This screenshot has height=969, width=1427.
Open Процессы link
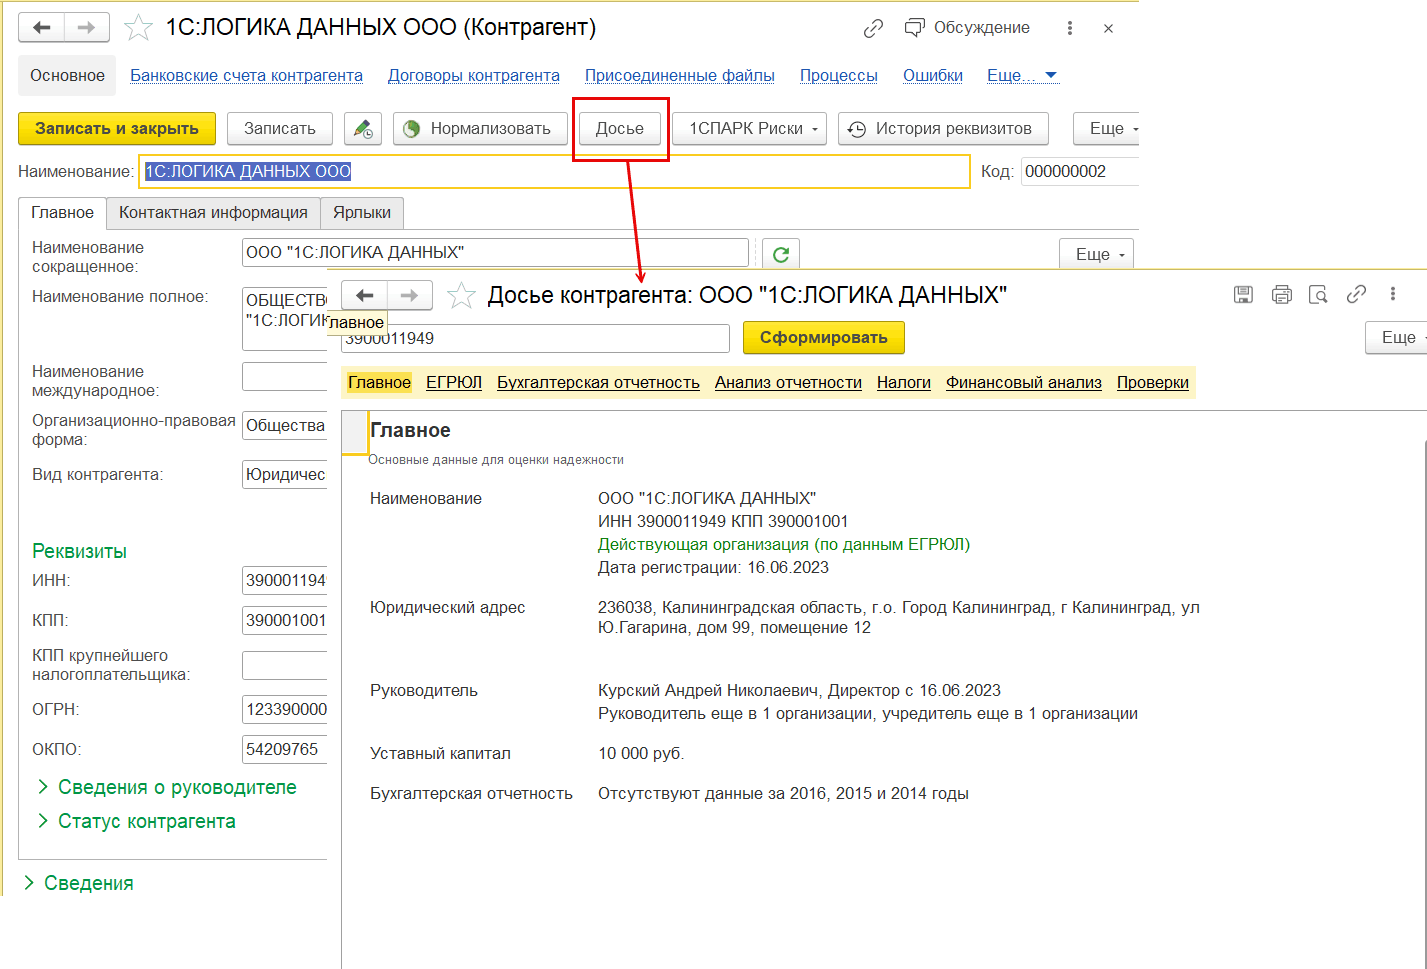(839, 75)
